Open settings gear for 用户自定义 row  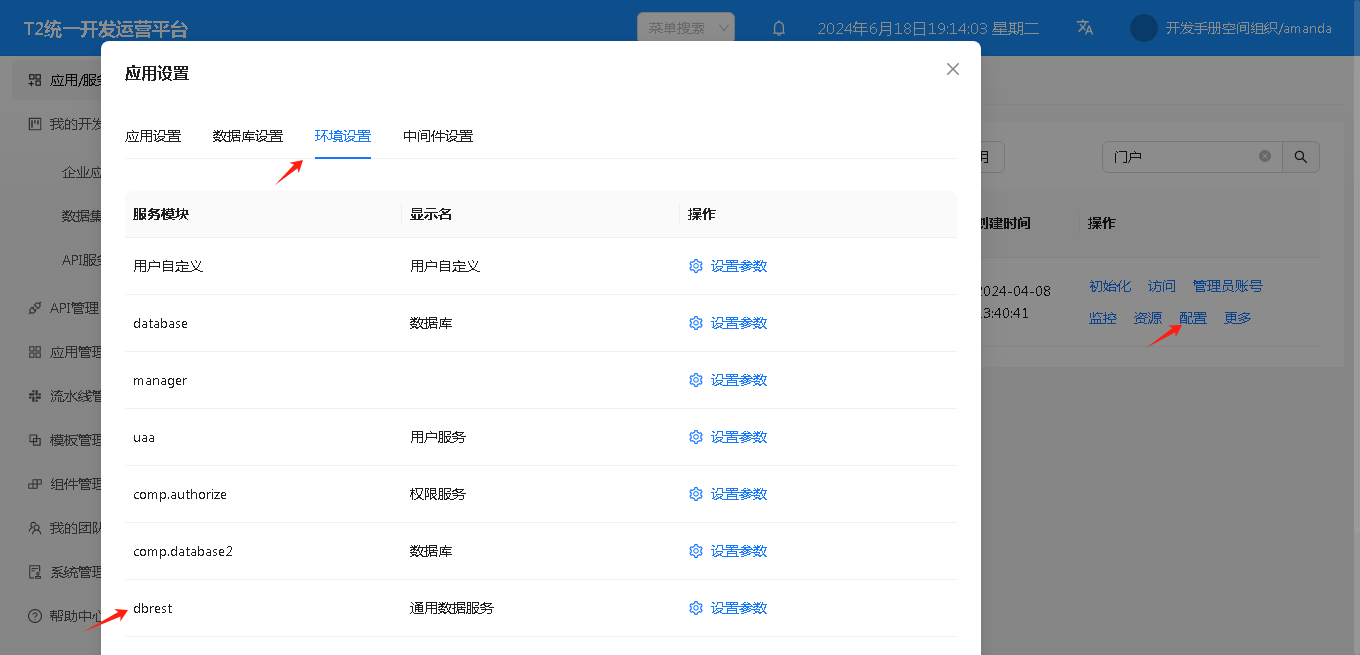[x=696, y=266]
